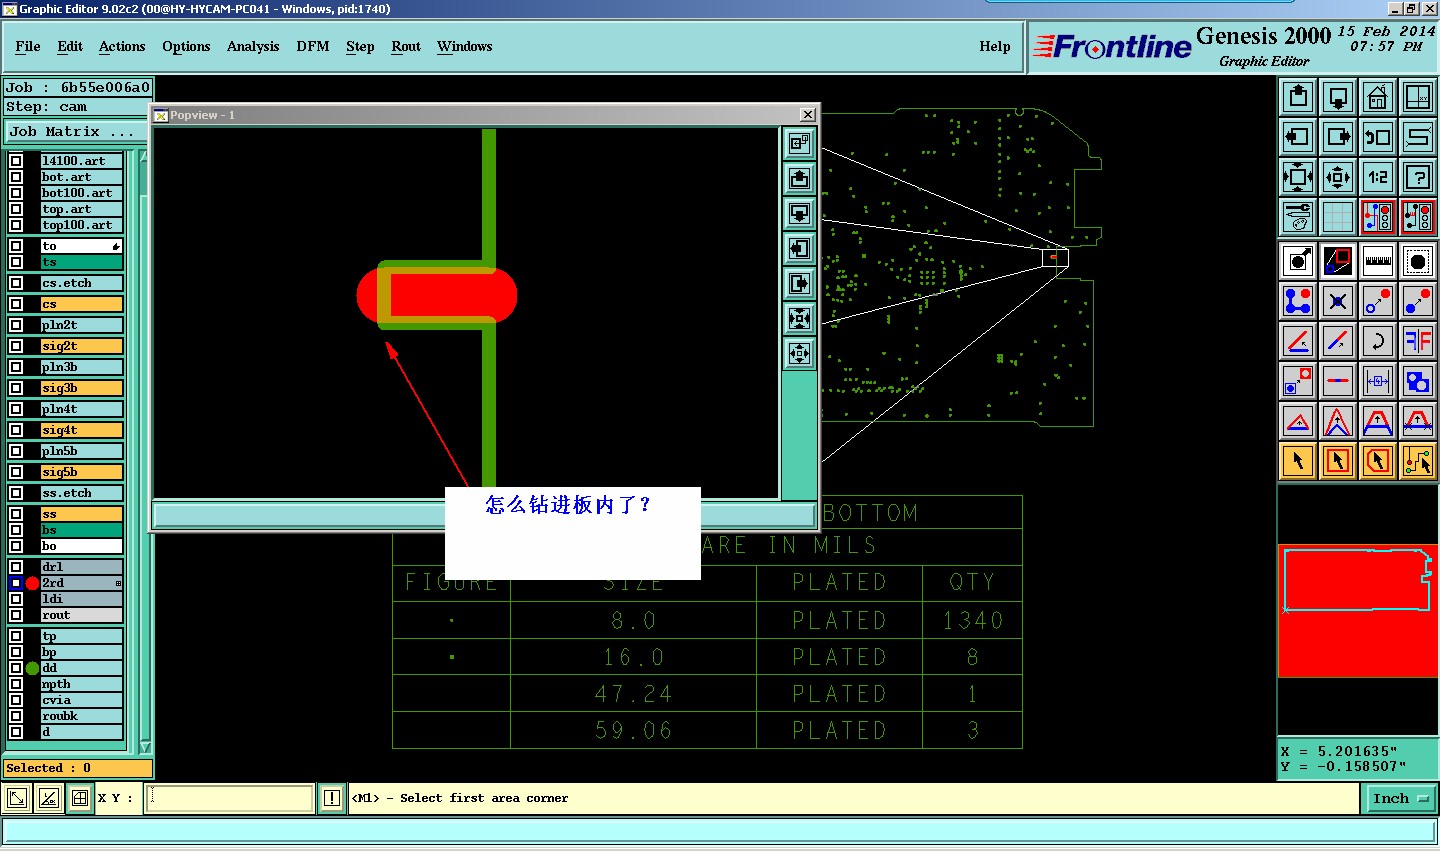Click the previous view (undo zoom) icon
1440x851 pixels.
tap(1378, 137)
